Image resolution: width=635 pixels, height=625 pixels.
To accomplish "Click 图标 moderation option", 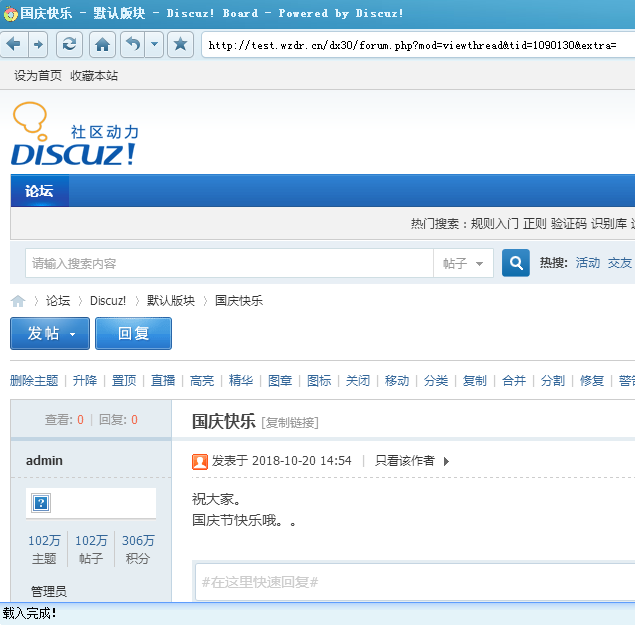I will tap(319, 381).
